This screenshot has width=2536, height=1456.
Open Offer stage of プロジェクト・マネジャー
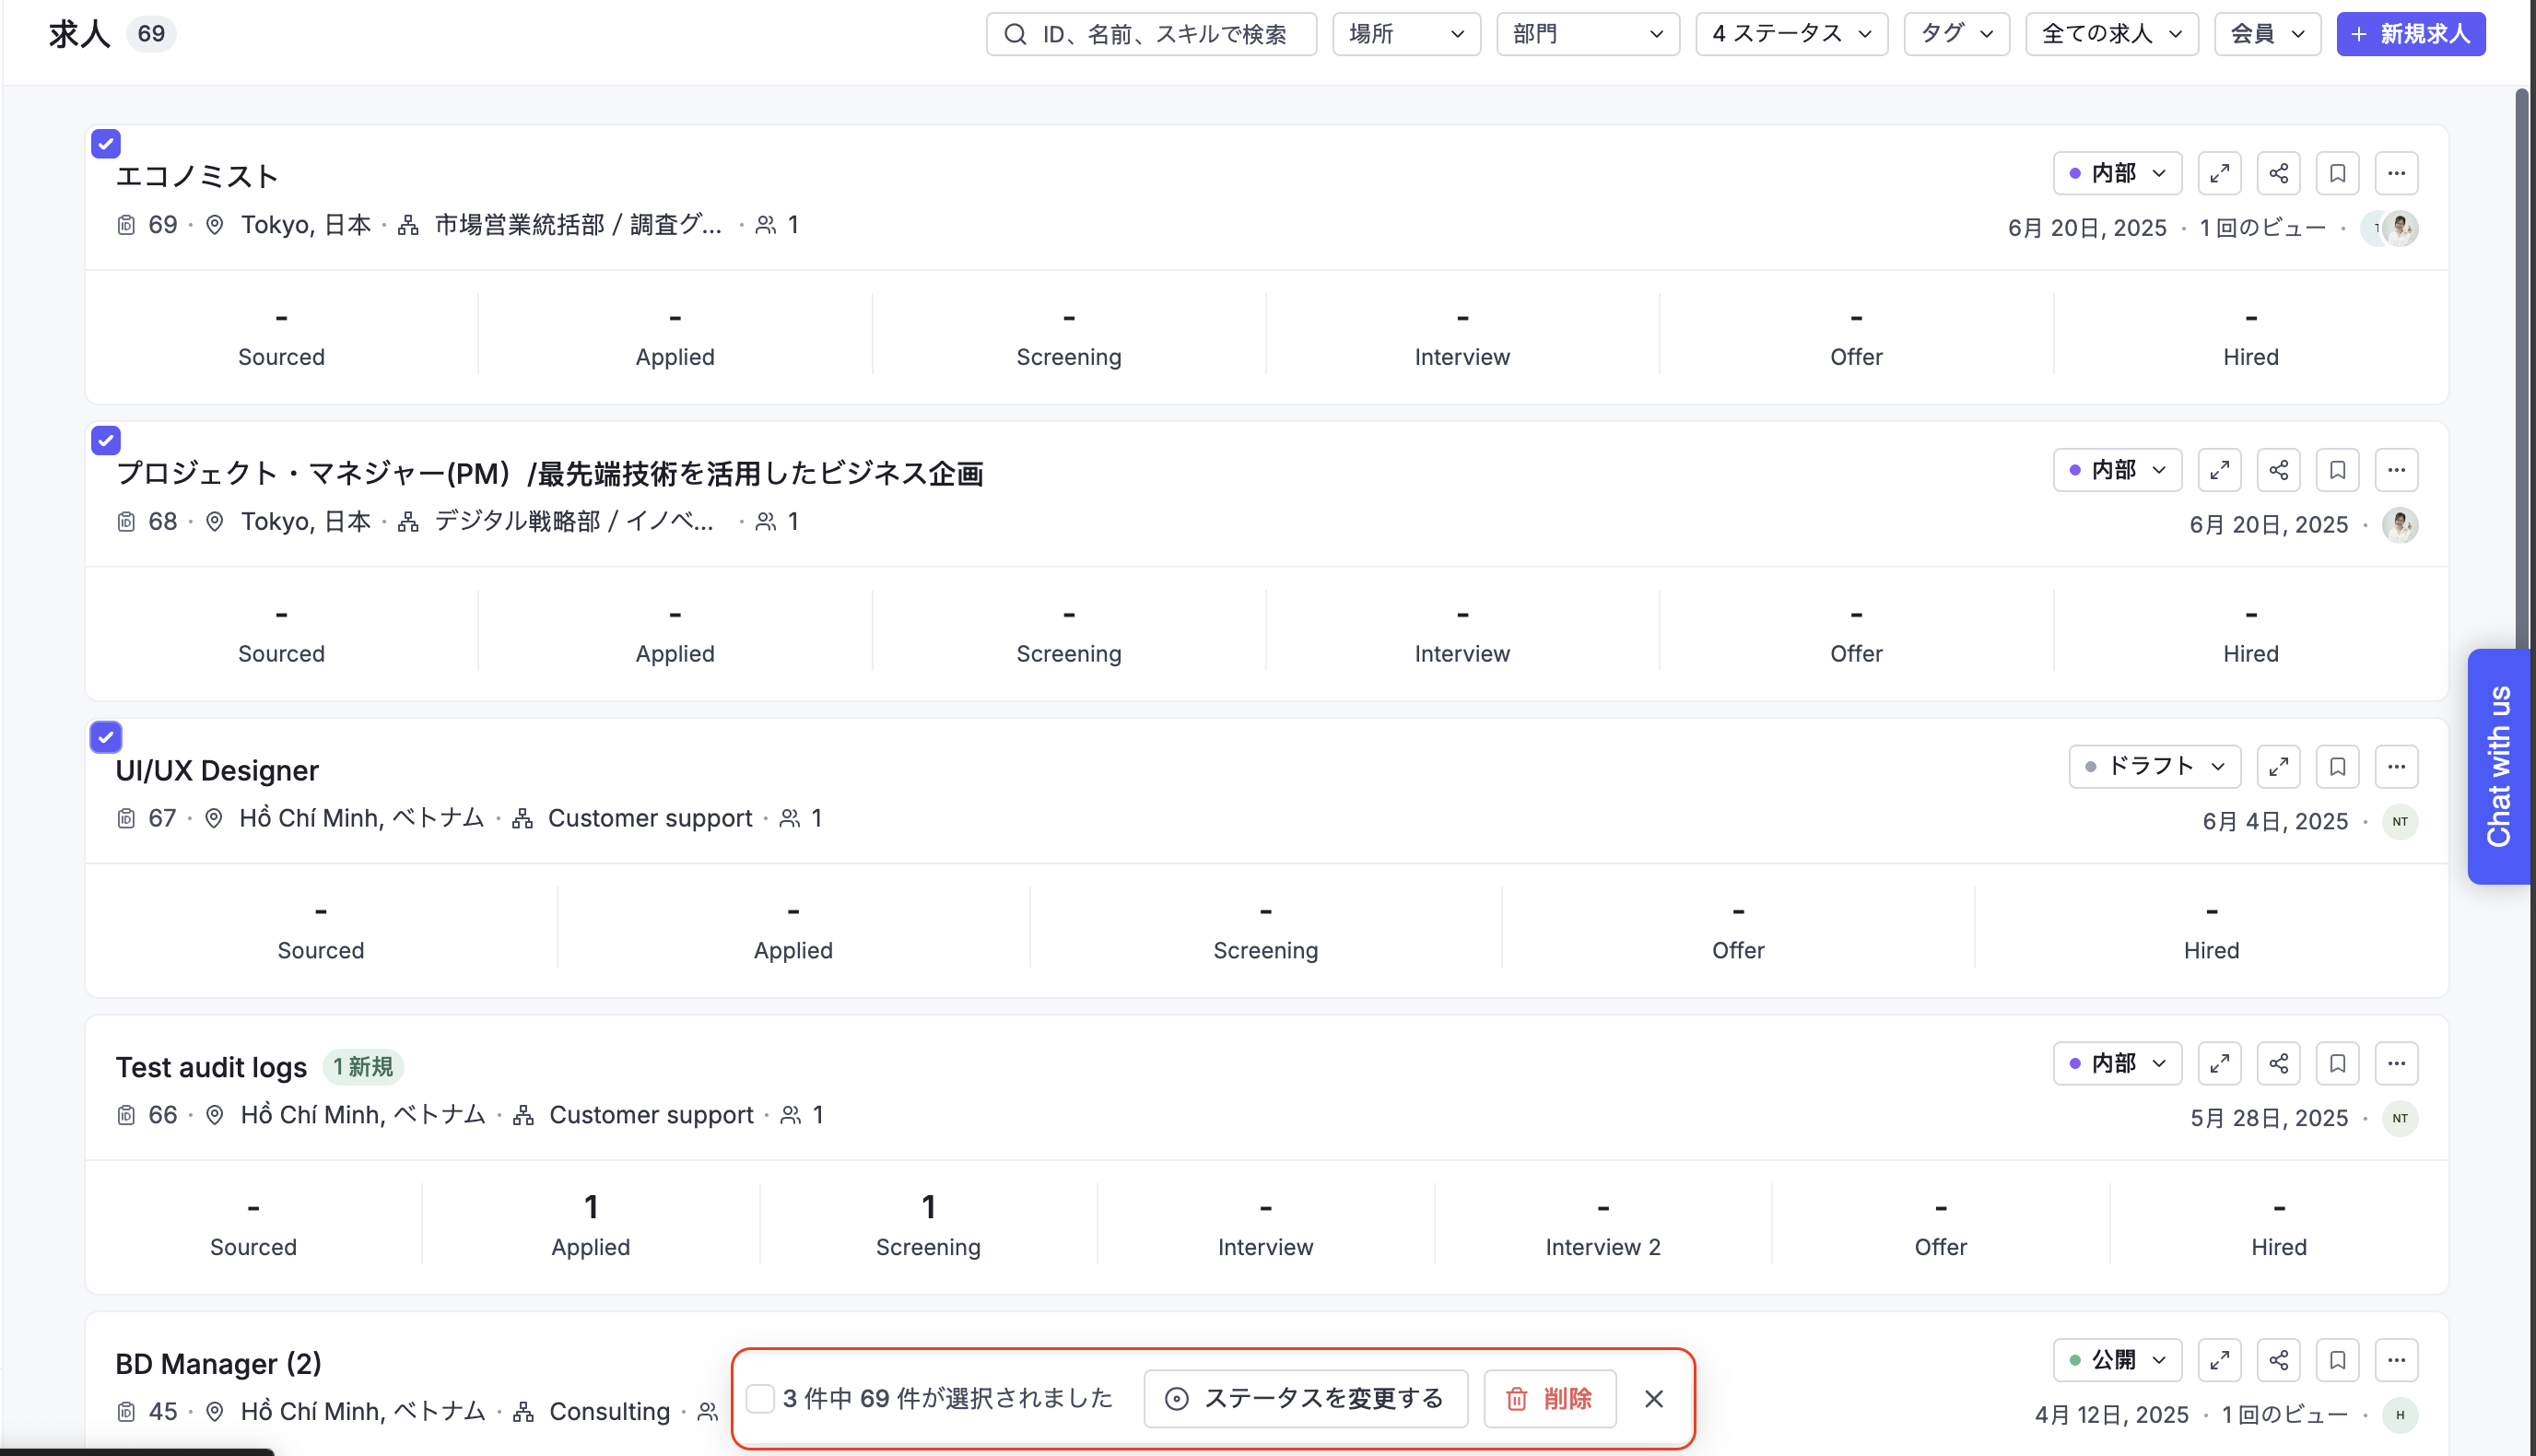coord(1856,631)
